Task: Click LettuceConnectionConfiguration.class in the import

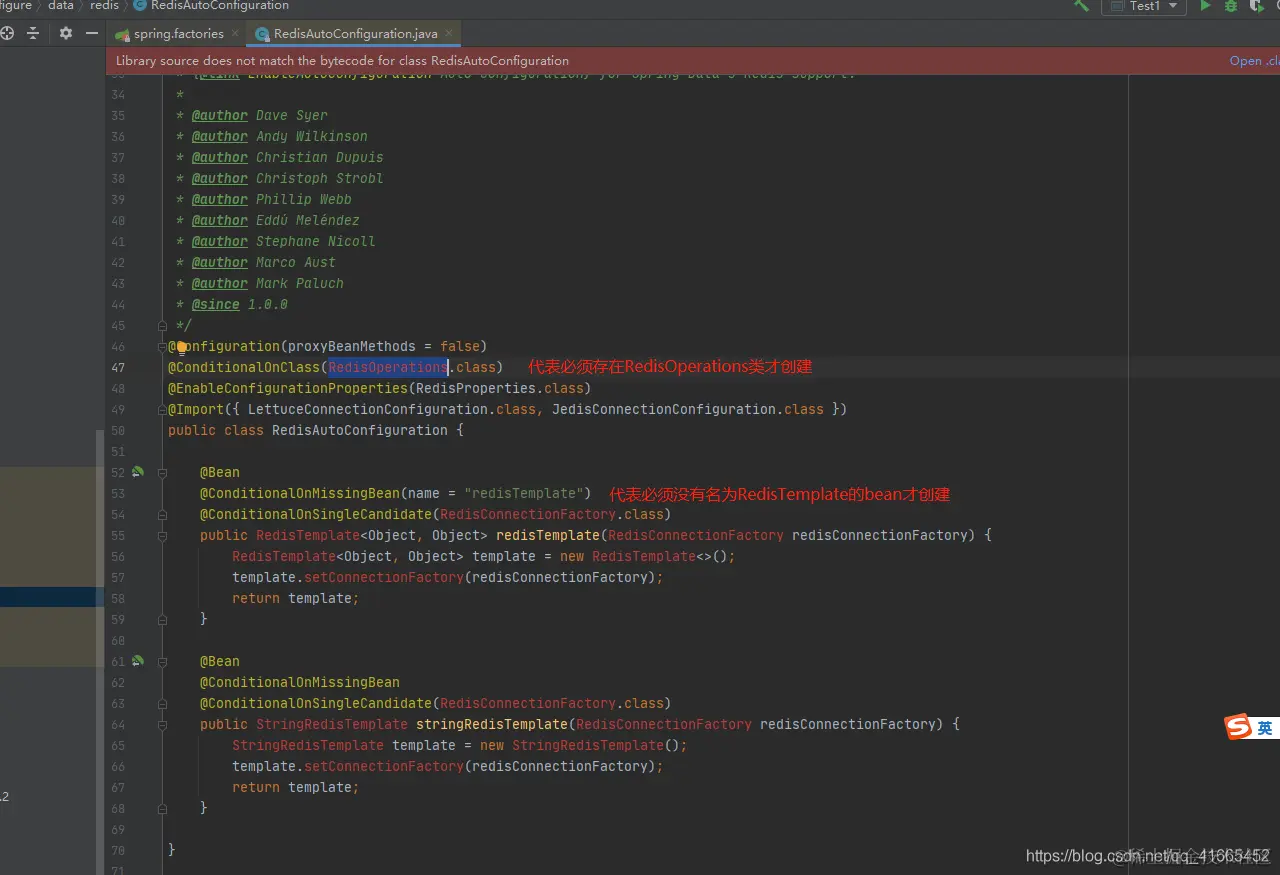Action: pyautogui.click(x=392, y=409)
